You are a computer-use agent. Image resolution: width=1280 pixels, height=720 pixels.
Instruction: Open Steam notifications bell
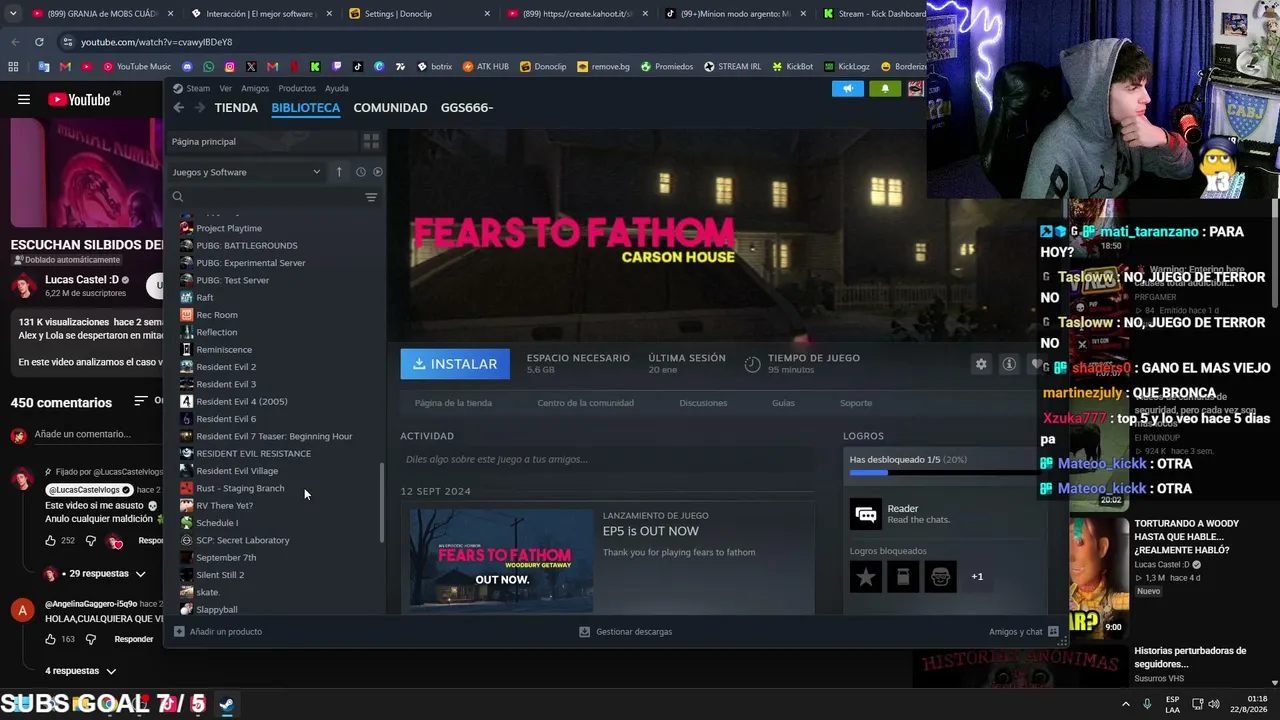click(x=885, y=88)
